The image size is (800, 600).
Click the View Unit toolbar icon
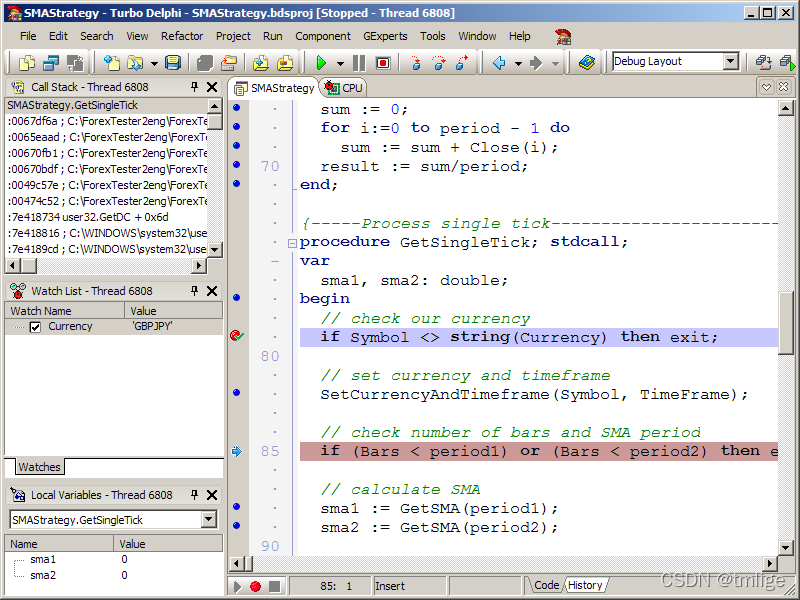tap(27, 63)
